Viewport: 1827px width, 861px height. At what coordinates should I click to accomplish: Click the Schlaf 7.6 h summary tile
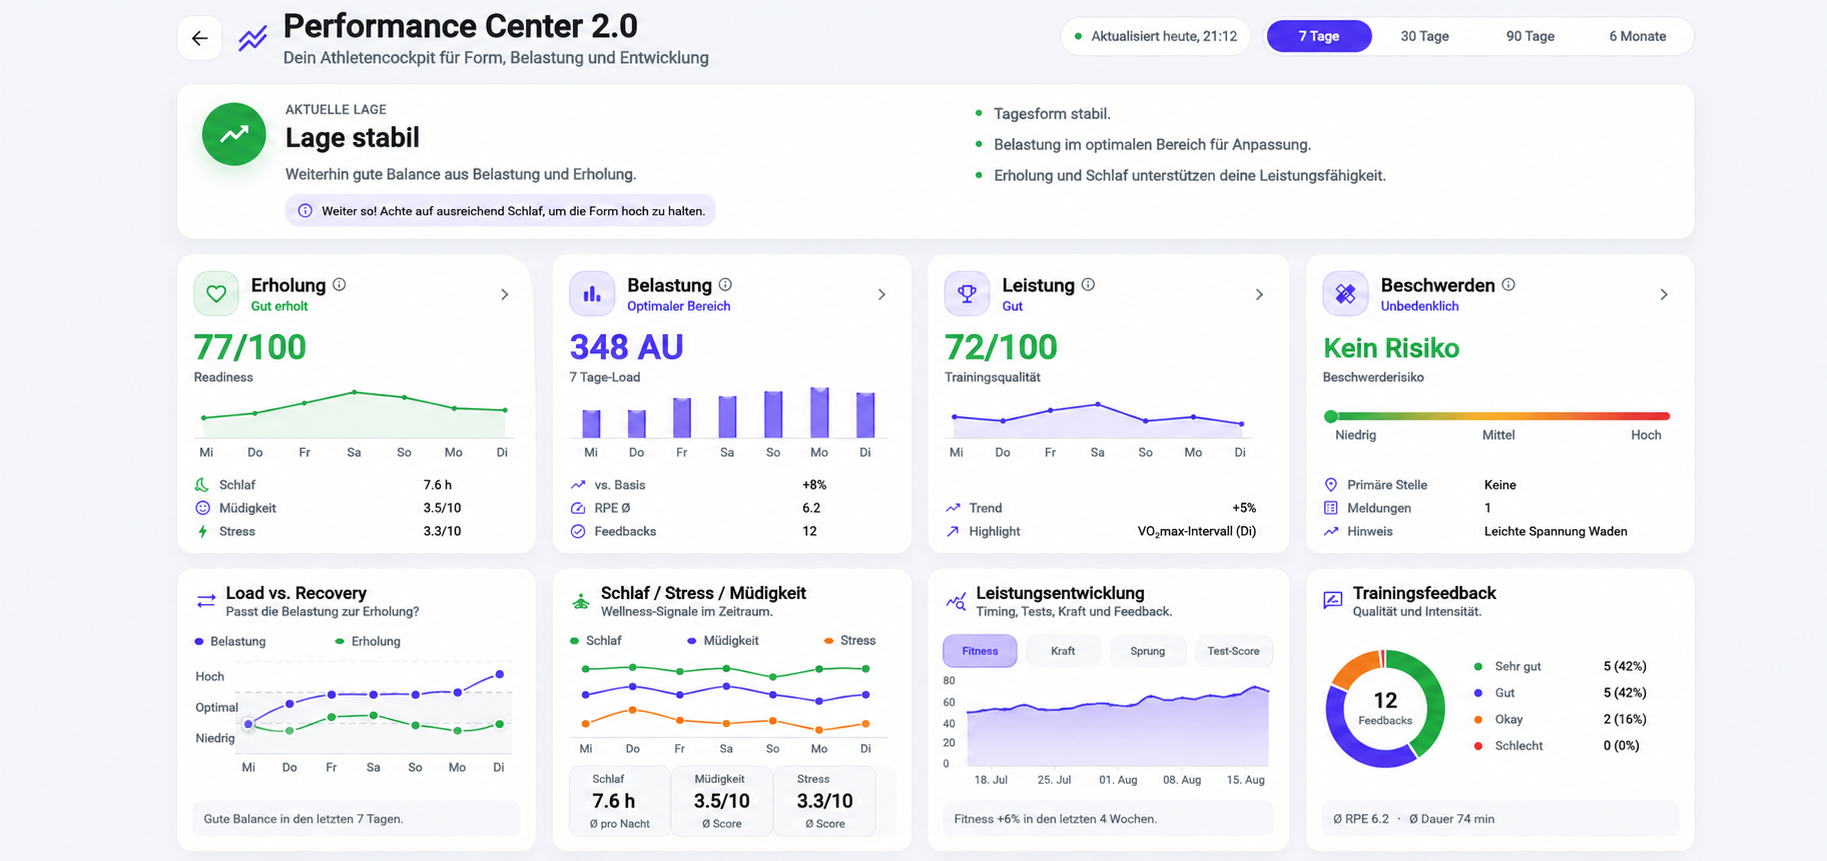click(x=620, y=801)
